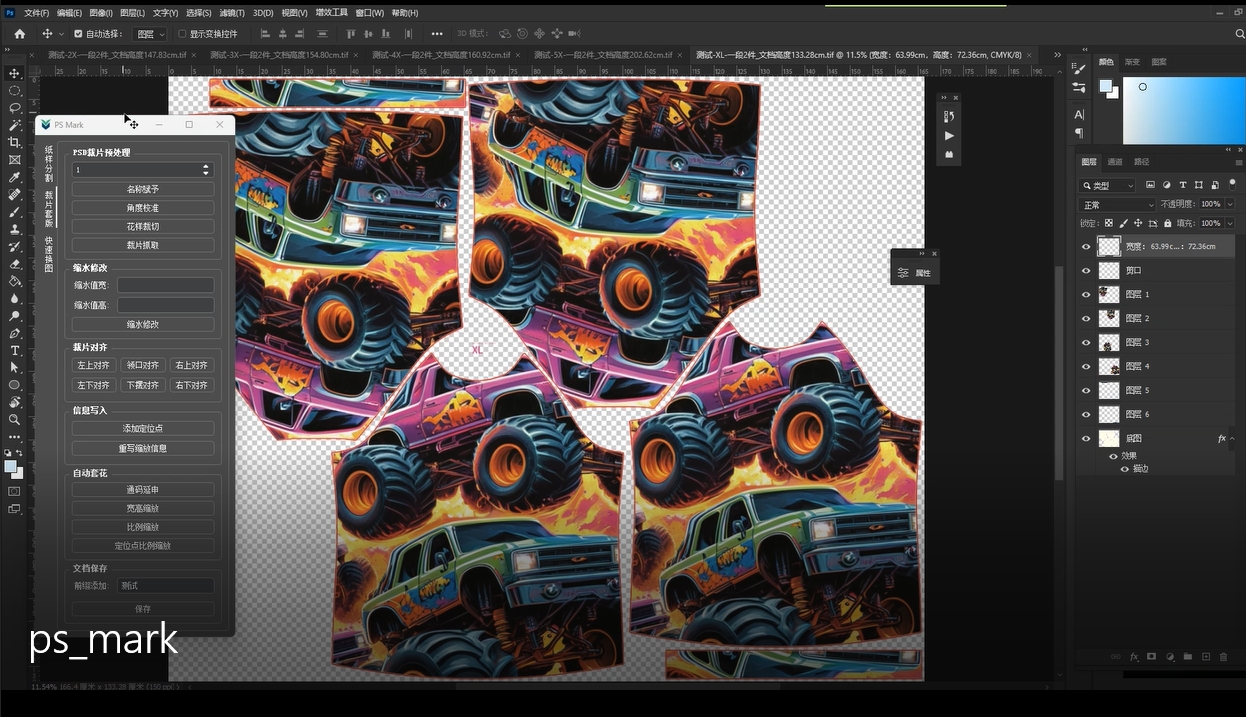Select the Horizontal Type tool

point(15,350)
